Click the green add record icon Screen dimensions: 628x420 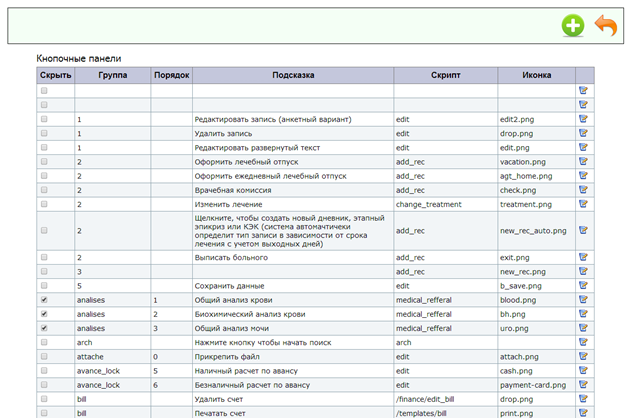pyautogui.click(x=572, y=25)
